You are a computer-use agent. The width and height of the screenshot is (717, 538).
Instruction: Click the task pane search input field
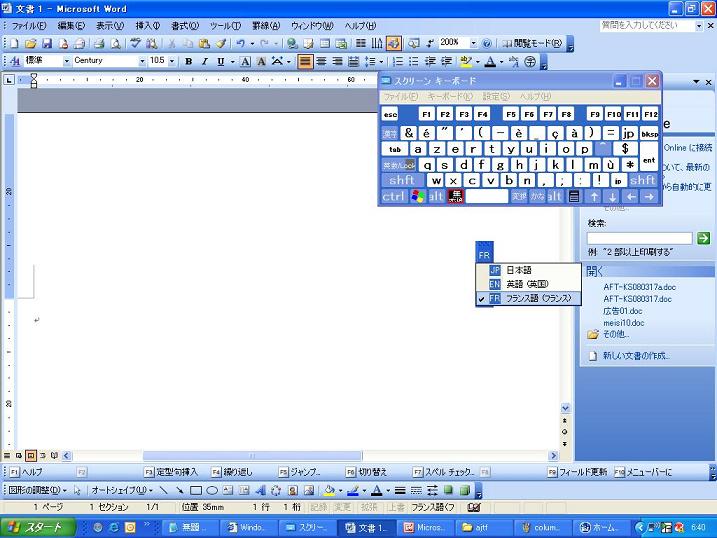tap(639, 238)
